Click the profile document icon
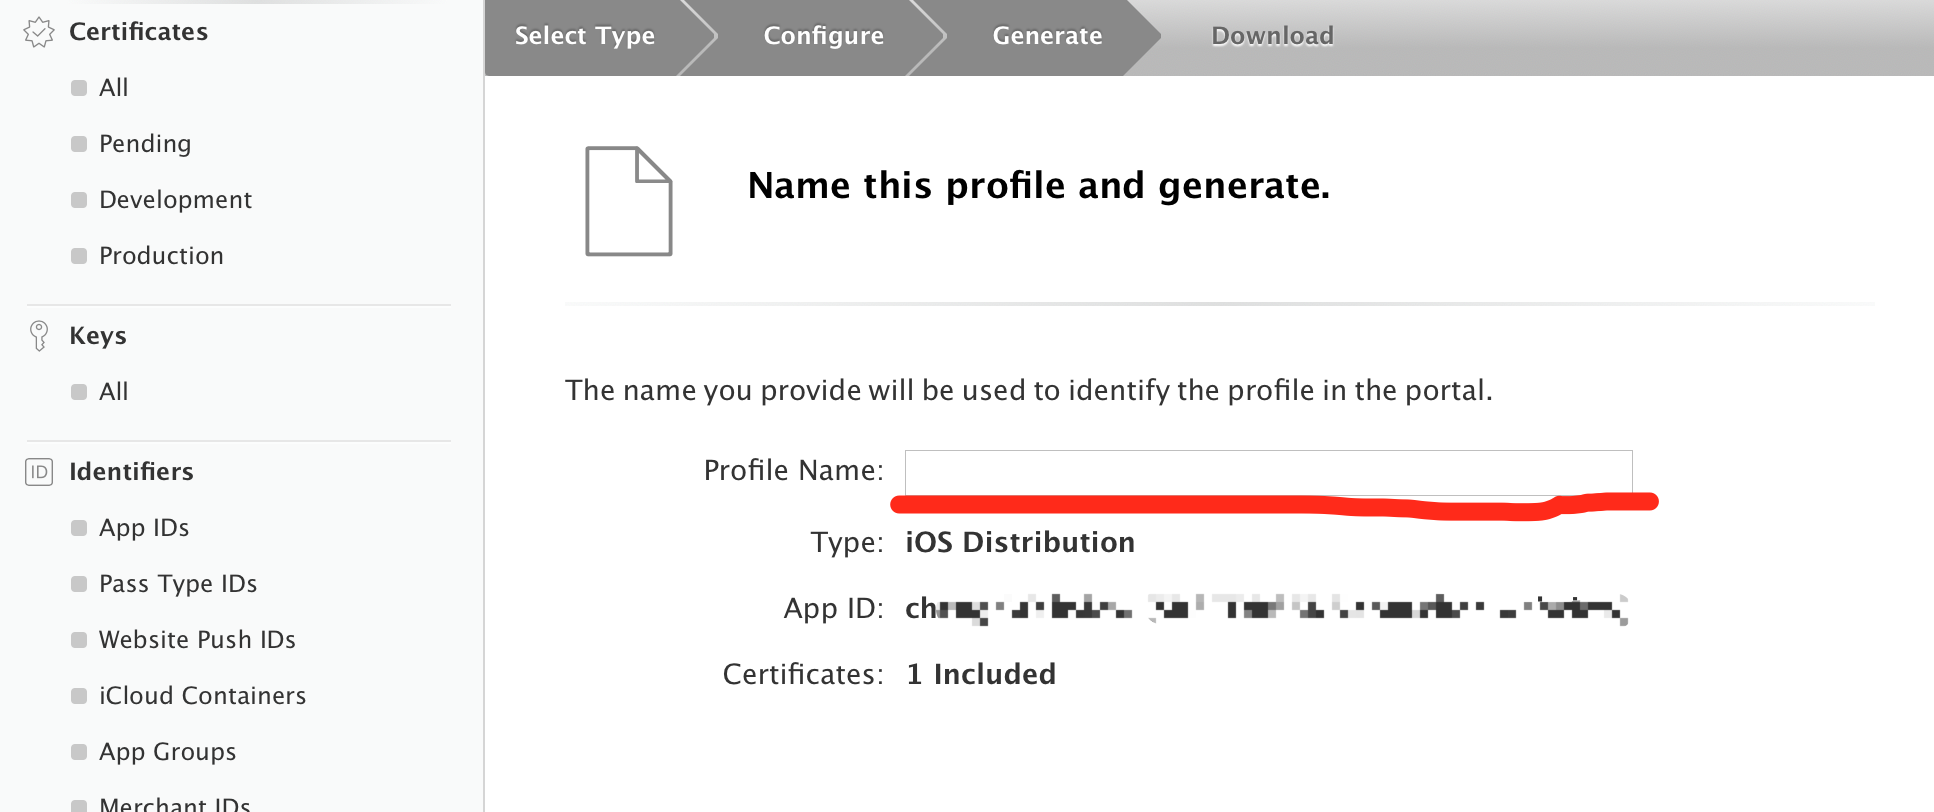 click(628, 201)
